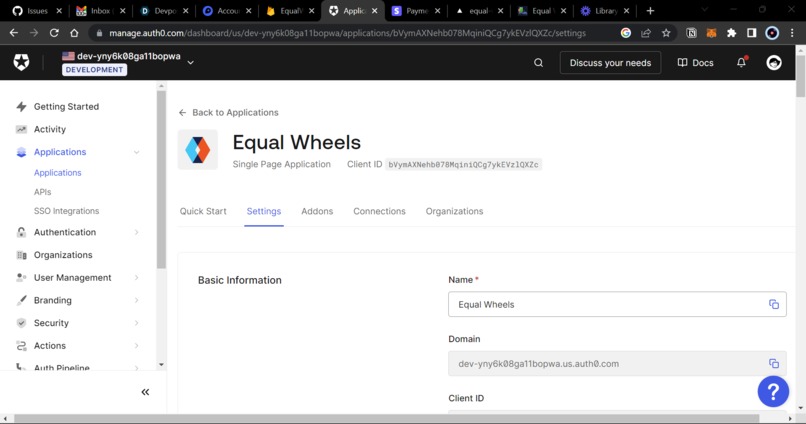Expand the User Management section chevron

[136, 278]
